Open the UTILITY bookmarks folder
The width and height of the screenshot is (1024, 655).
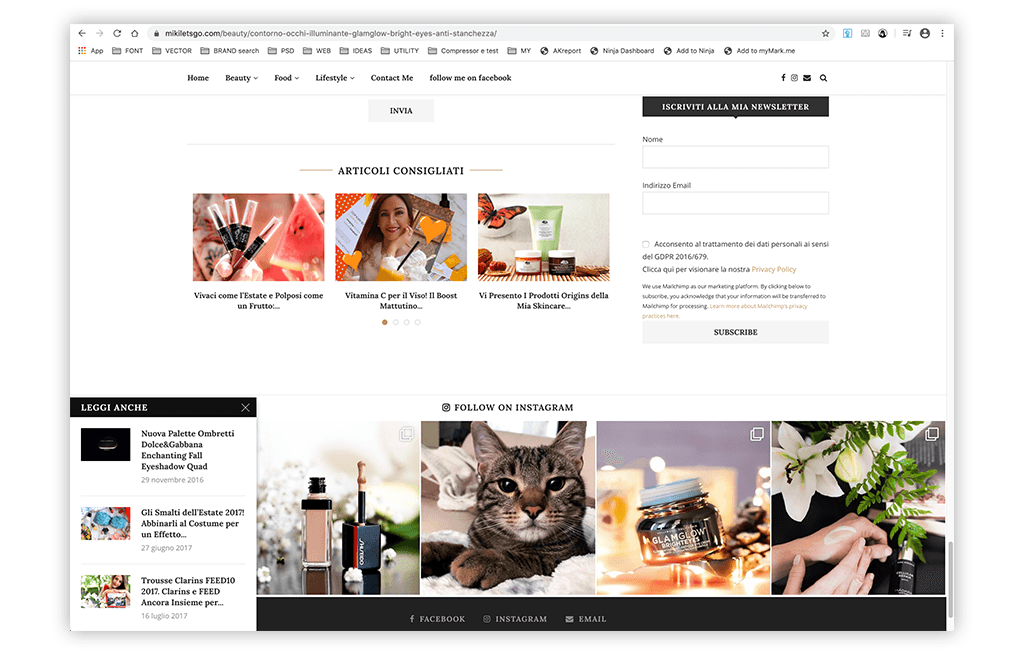(400, 51)
